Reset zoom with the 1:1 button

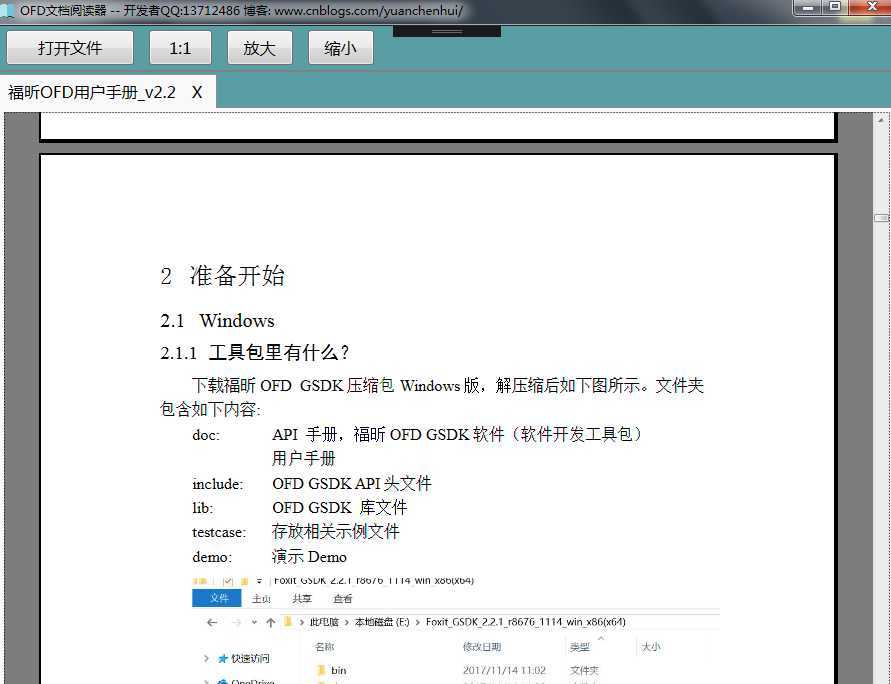click(180, 48)
